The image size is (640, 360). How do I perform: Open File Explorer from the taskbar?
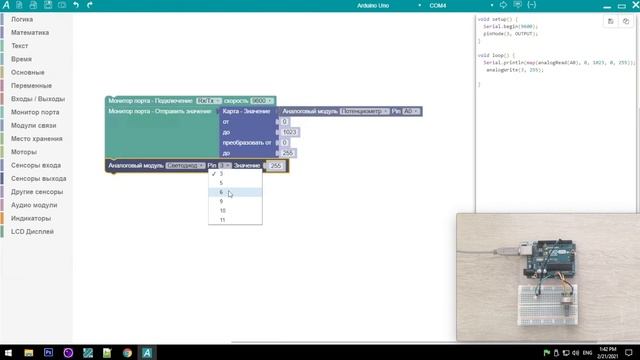click(29, 353)
